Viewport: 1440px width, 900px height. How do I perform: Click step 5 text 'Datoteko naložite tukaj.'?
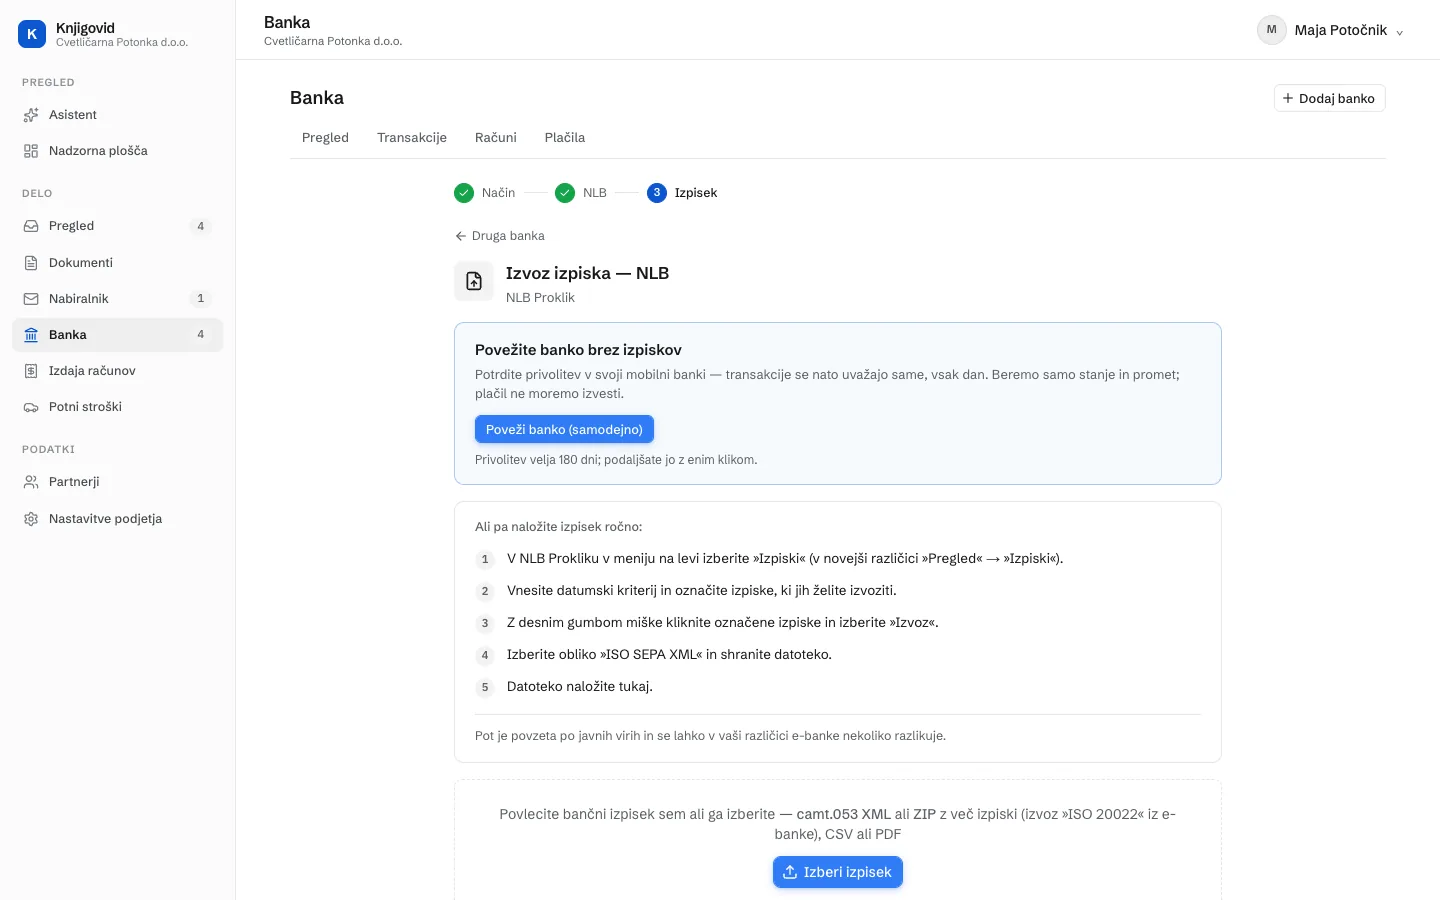point(580,687)
